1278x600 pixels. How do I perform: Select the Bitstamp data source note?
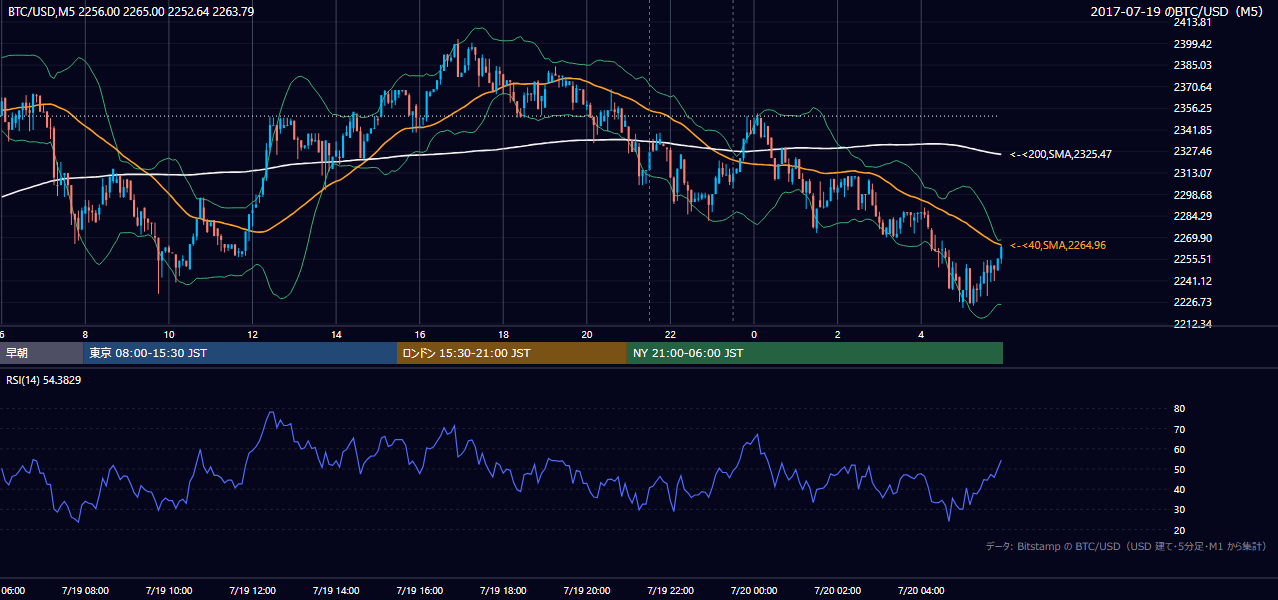(1126, 546)
